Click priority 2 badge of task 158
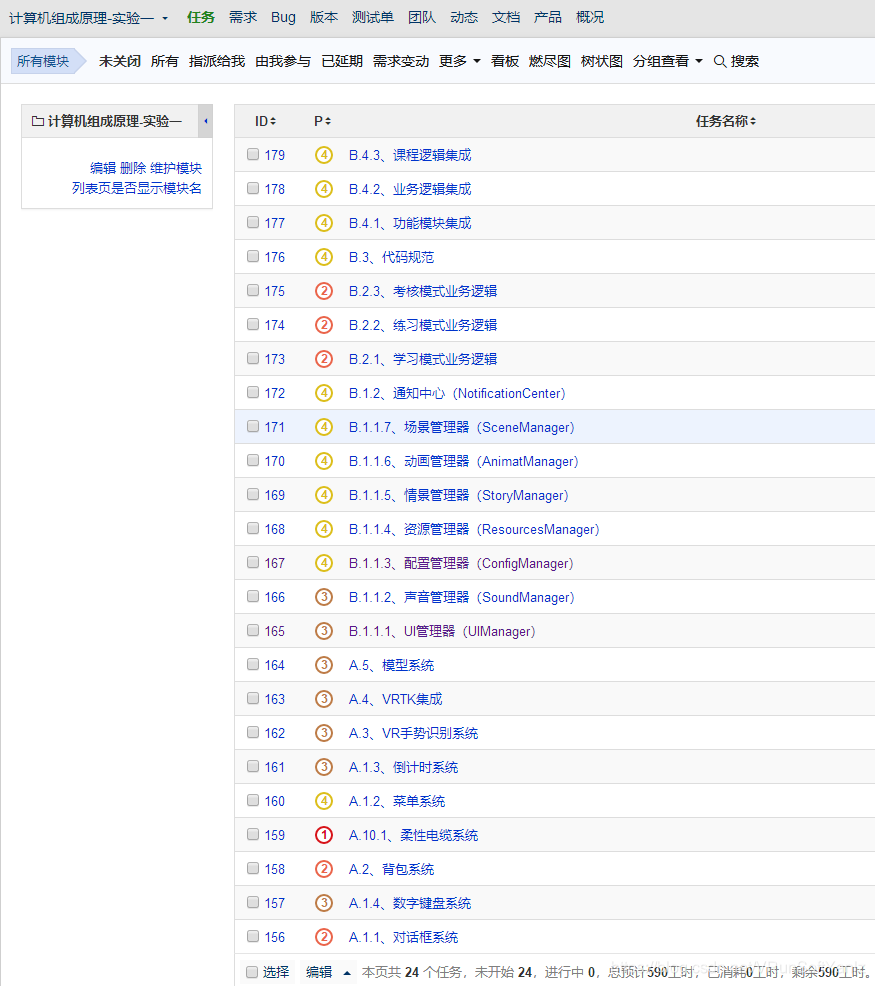 tap(323, 868)
